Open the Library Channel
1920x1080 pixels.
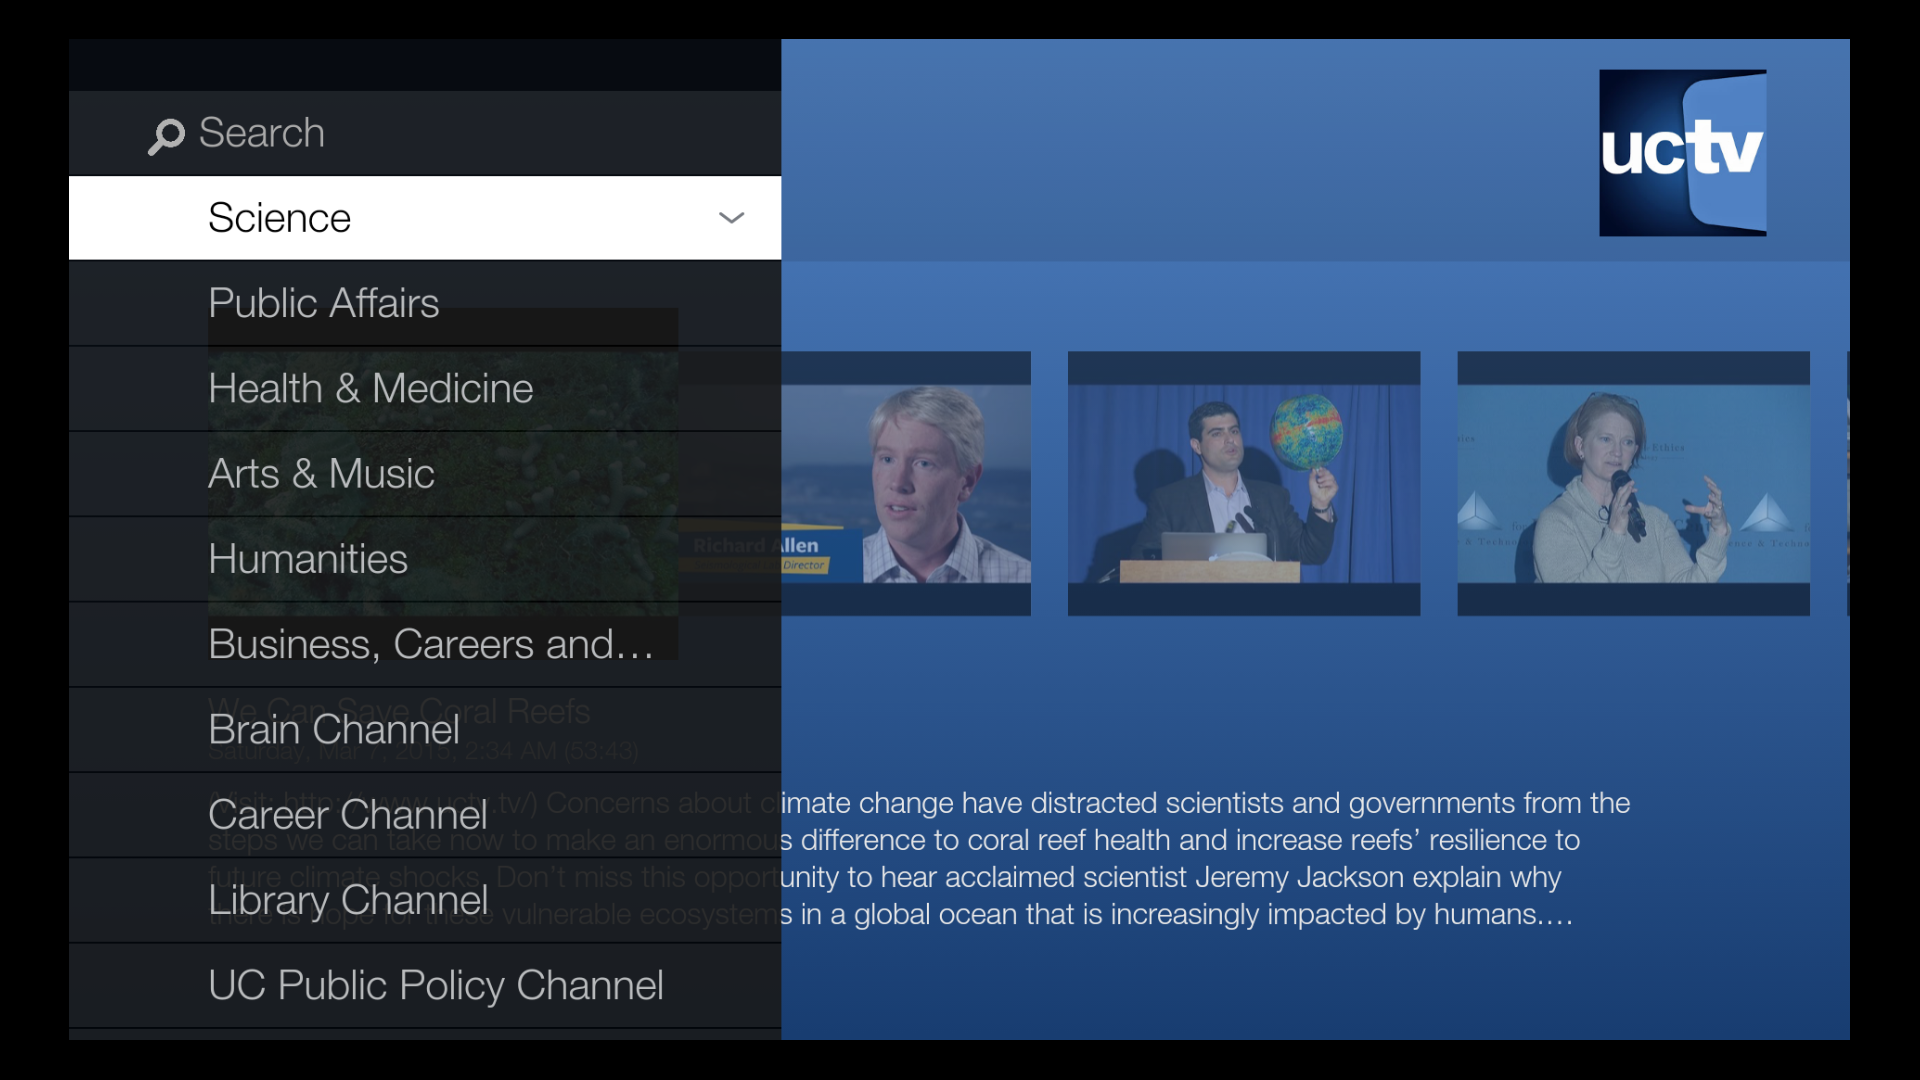click(x=345, y=900)
